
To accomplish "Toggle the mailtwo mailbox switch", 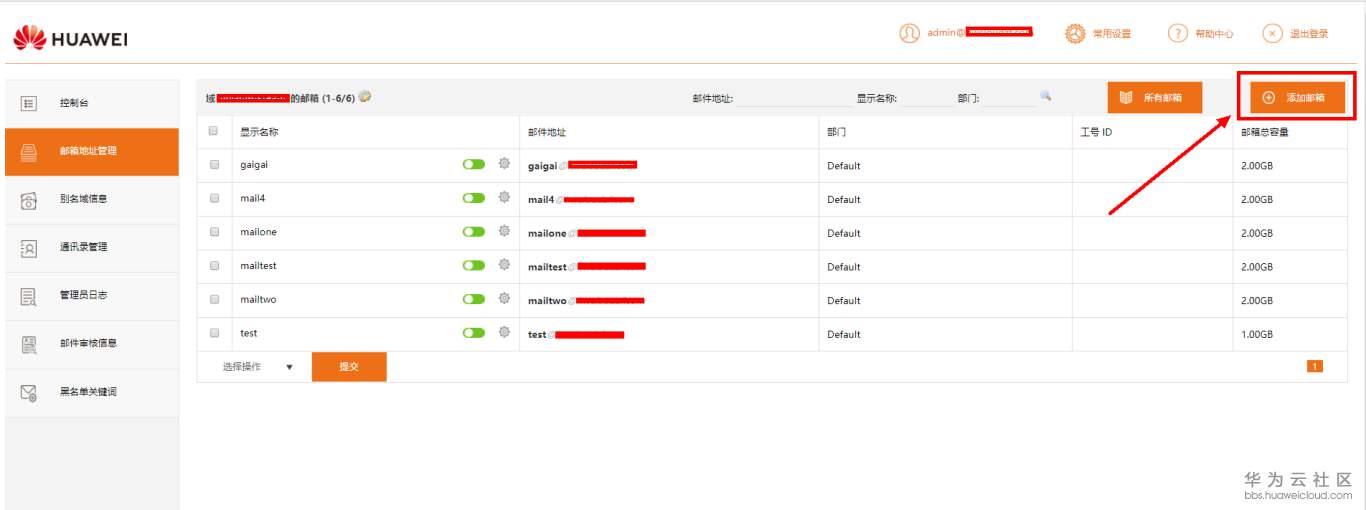I will 474,299.
